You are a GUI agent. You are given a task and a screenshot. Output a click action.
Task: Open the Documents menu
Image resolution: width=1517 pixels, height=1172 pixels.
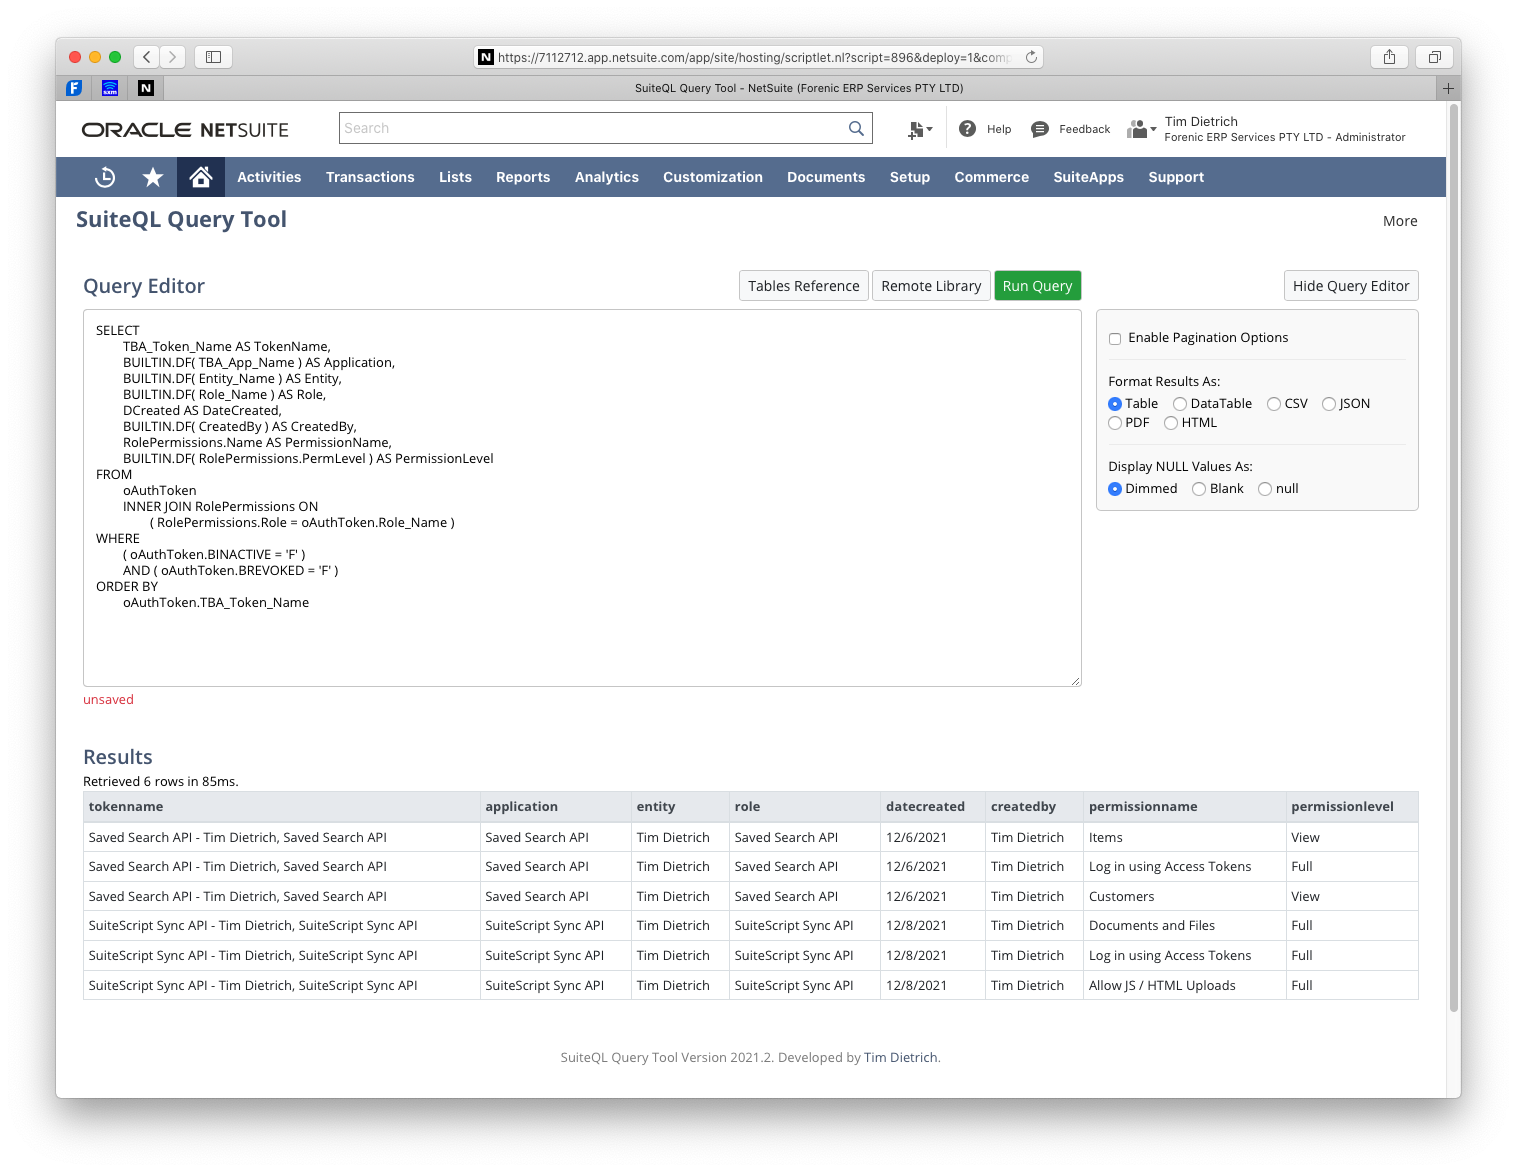pos(826,177)
